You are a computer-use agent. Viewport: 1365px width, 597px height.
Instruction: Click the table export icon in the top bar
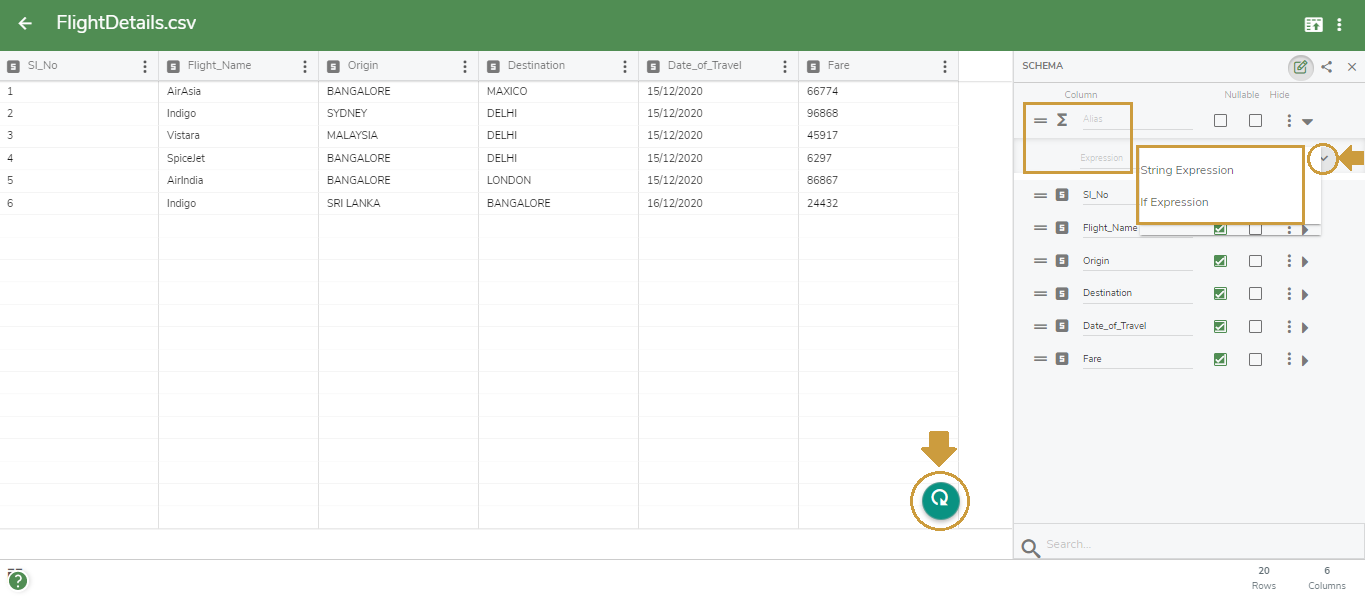[1313, 22]
